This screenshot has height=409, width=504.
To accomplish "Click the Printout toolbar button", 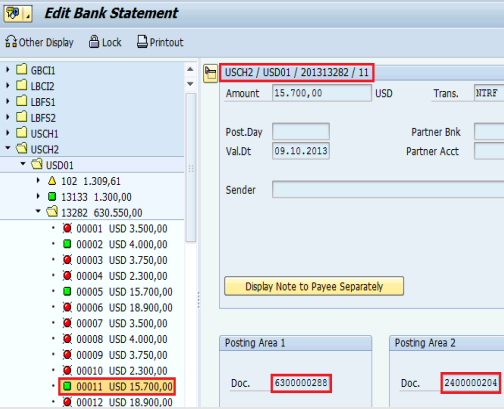I will (160, 42).
